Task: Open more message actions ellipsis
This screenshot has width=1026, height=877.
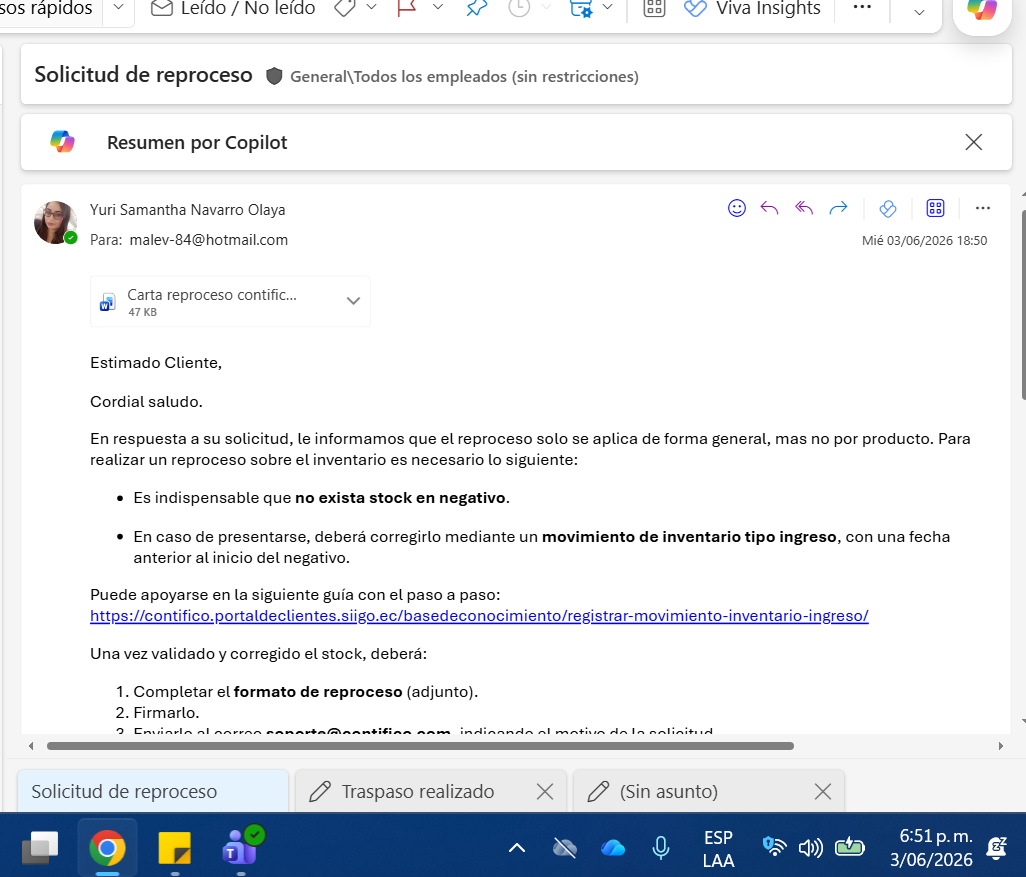Action: [983, 208]
